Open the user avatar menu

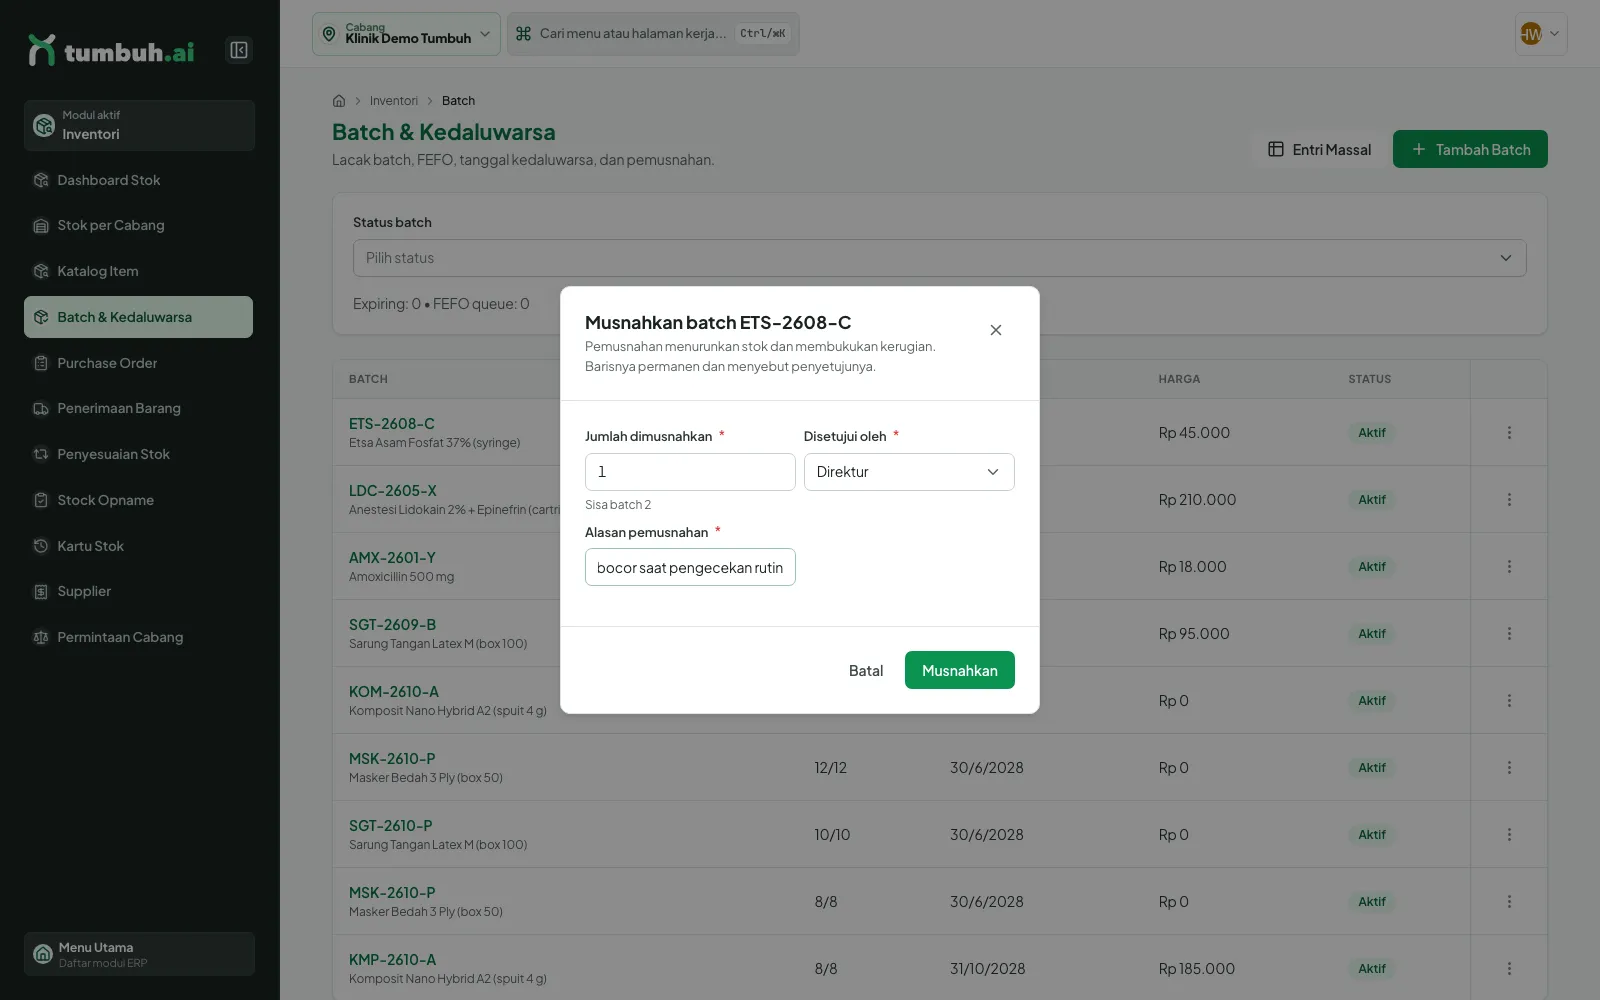pyautogui.click(x=1541, y=34)
